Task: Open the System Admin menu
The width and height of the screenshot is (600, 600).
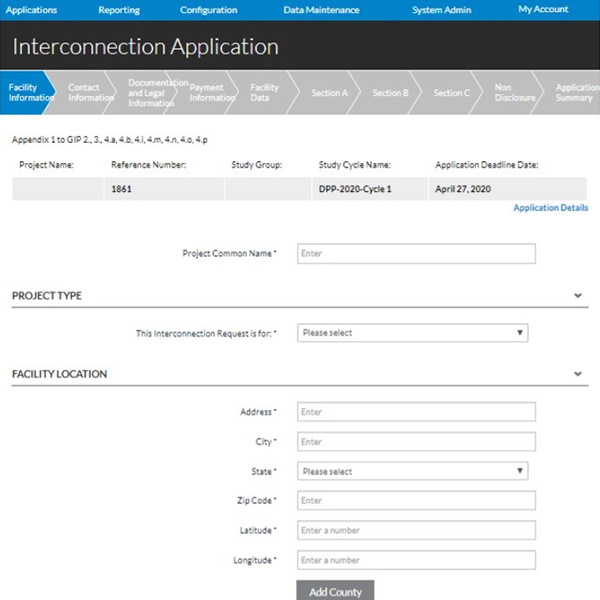Action: pos(441,10)
